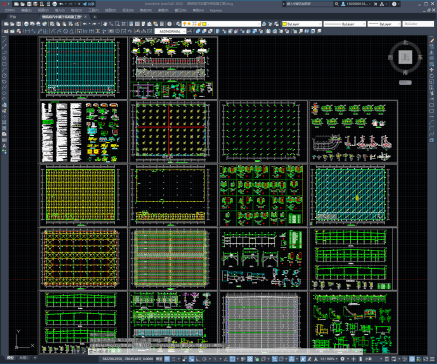437x364 pixels.
Task: Select the Trim modify tool
Action: tap(432, 94)
